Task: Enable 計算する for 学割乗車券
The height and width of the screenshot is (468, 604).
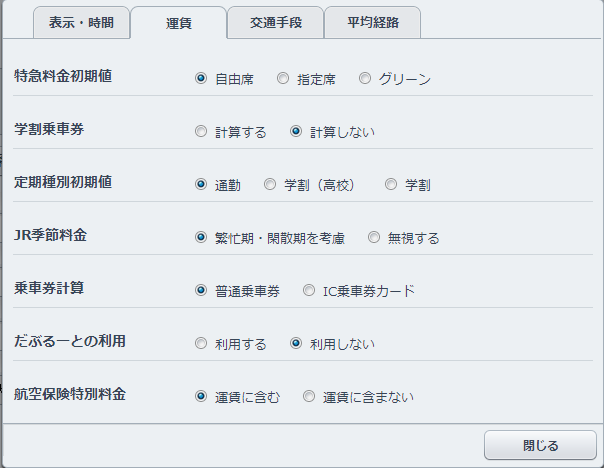Action: (x=201, y=131)
